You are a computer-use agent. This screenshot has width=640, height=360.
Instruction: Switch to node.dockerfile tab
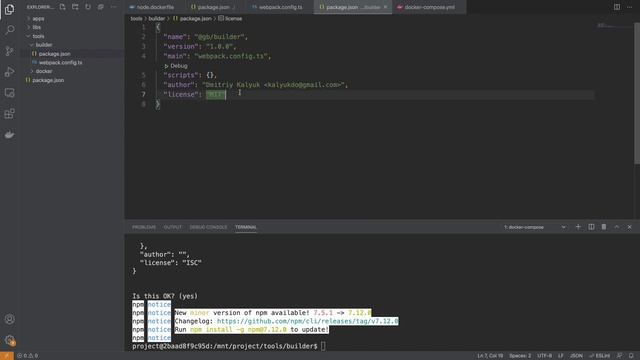pos(155,7)
